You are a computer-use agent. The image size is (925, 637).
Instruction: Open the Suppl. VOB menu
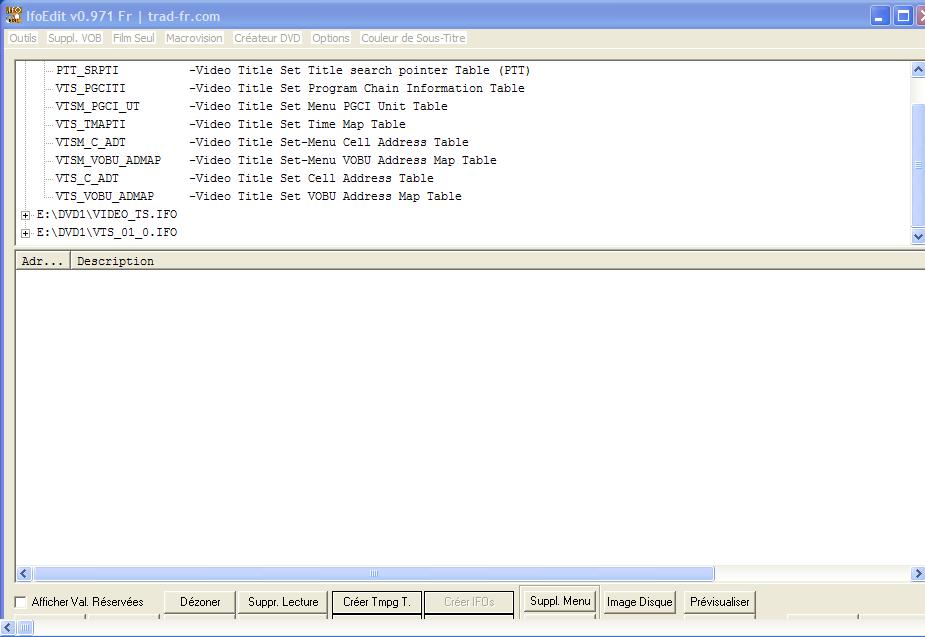pyautogui.click(x=75, y=38)
